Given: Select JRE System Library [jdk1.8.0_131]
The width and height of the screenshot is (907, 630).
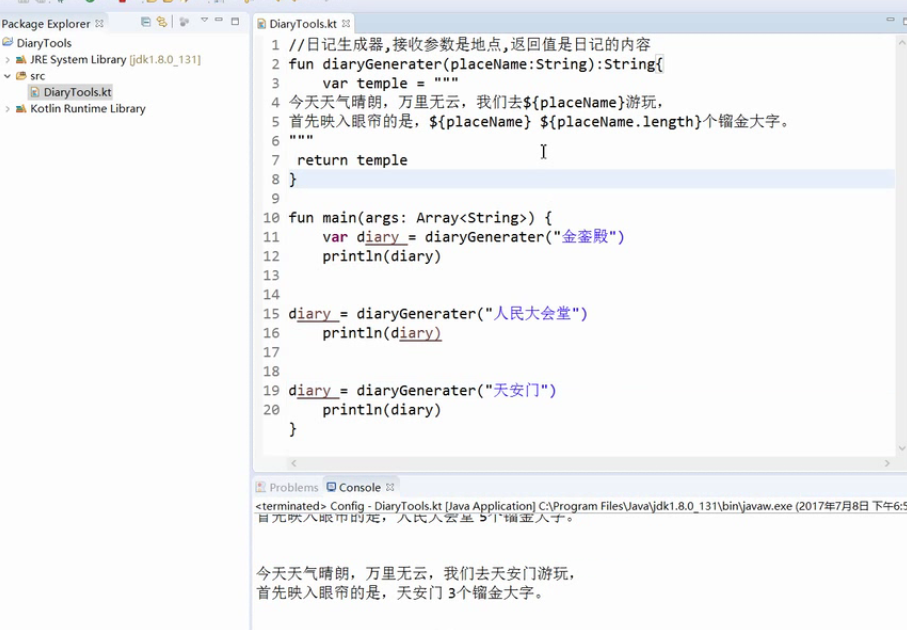Looking at the screenshot, I should [115, 60].
